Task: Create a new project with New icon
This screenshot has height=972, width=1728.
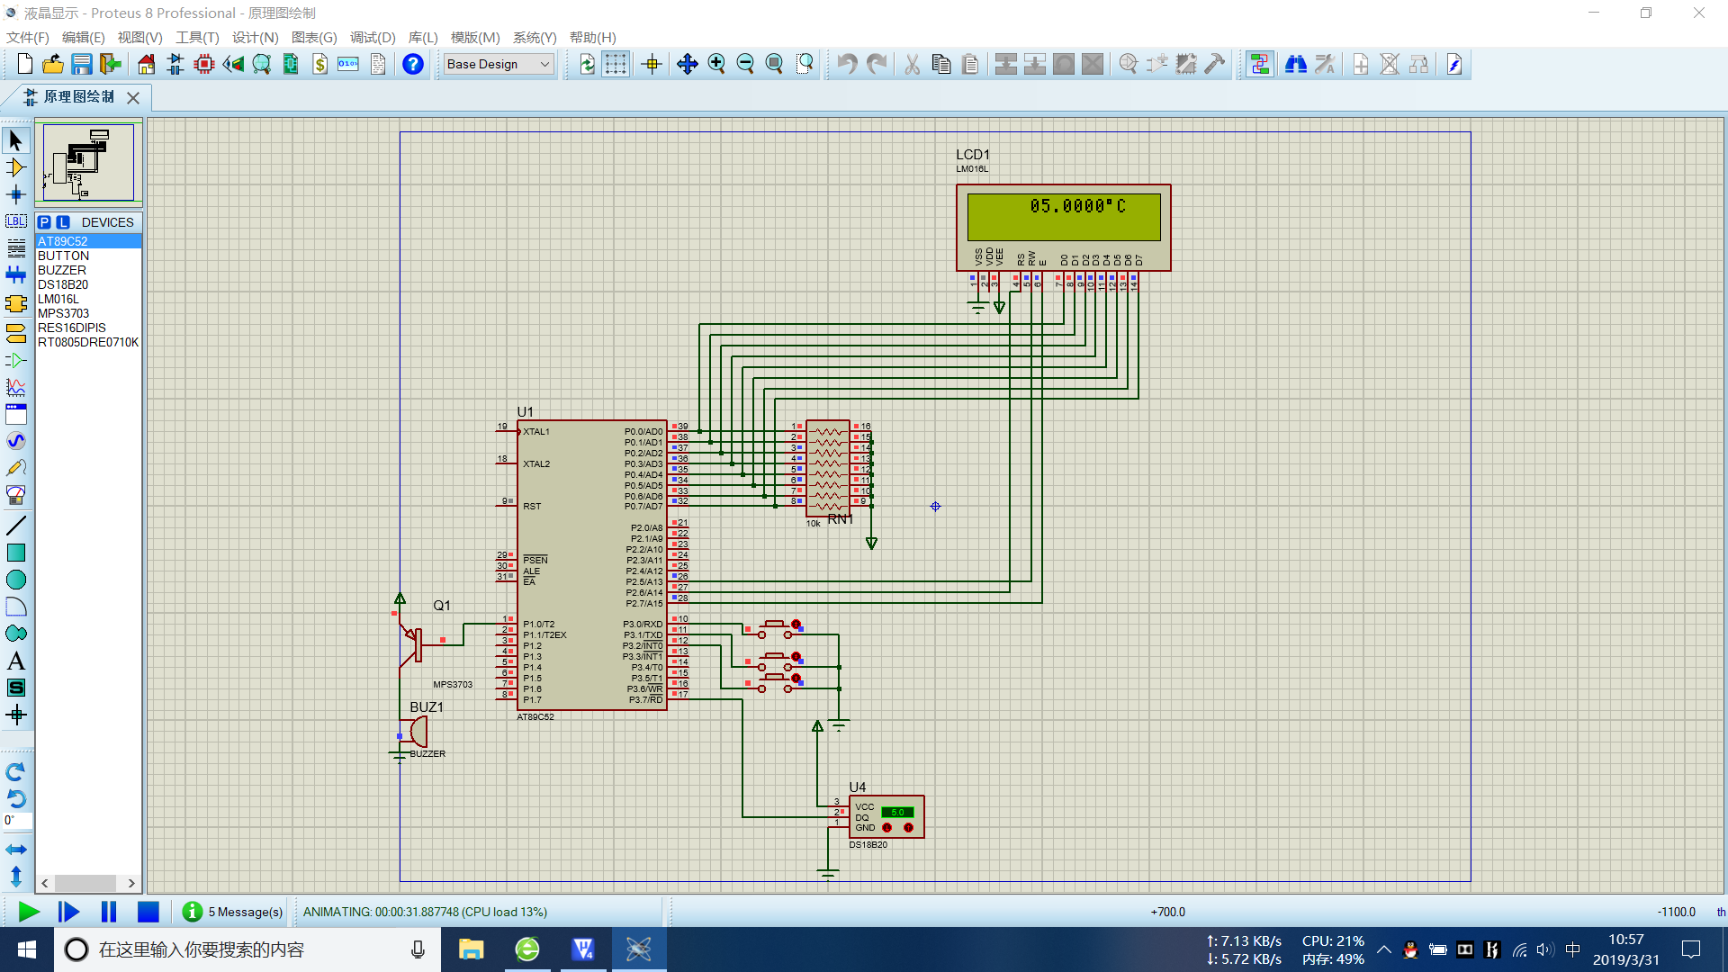Action: click(x=25, y=64)
